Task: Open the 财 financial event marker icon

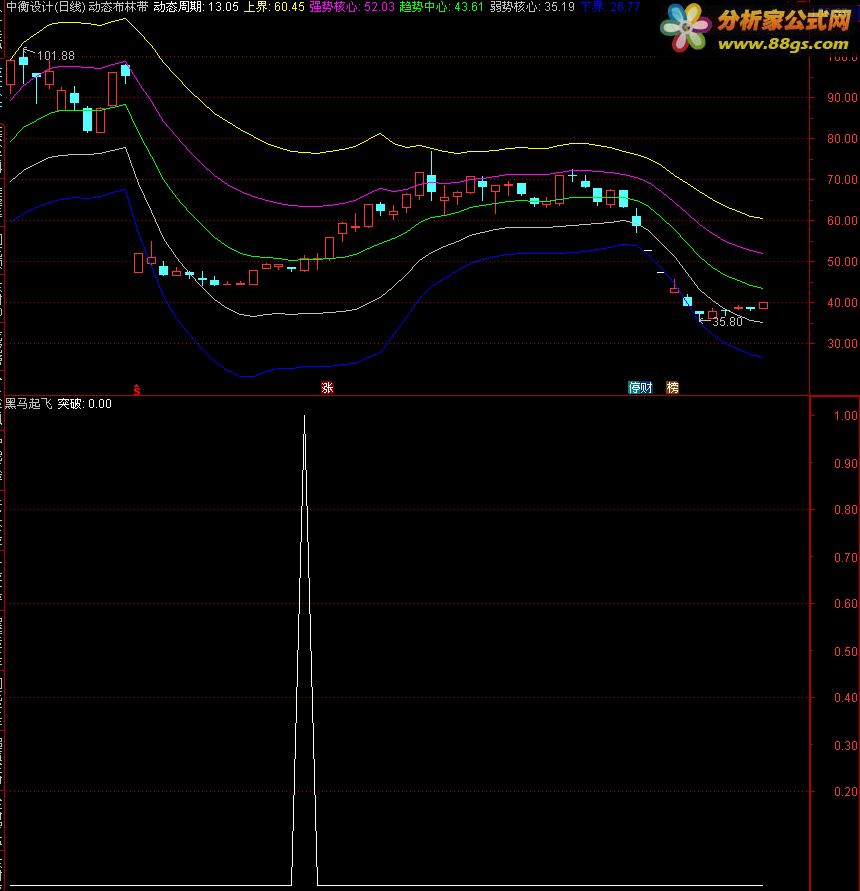Action: point(647,388)
